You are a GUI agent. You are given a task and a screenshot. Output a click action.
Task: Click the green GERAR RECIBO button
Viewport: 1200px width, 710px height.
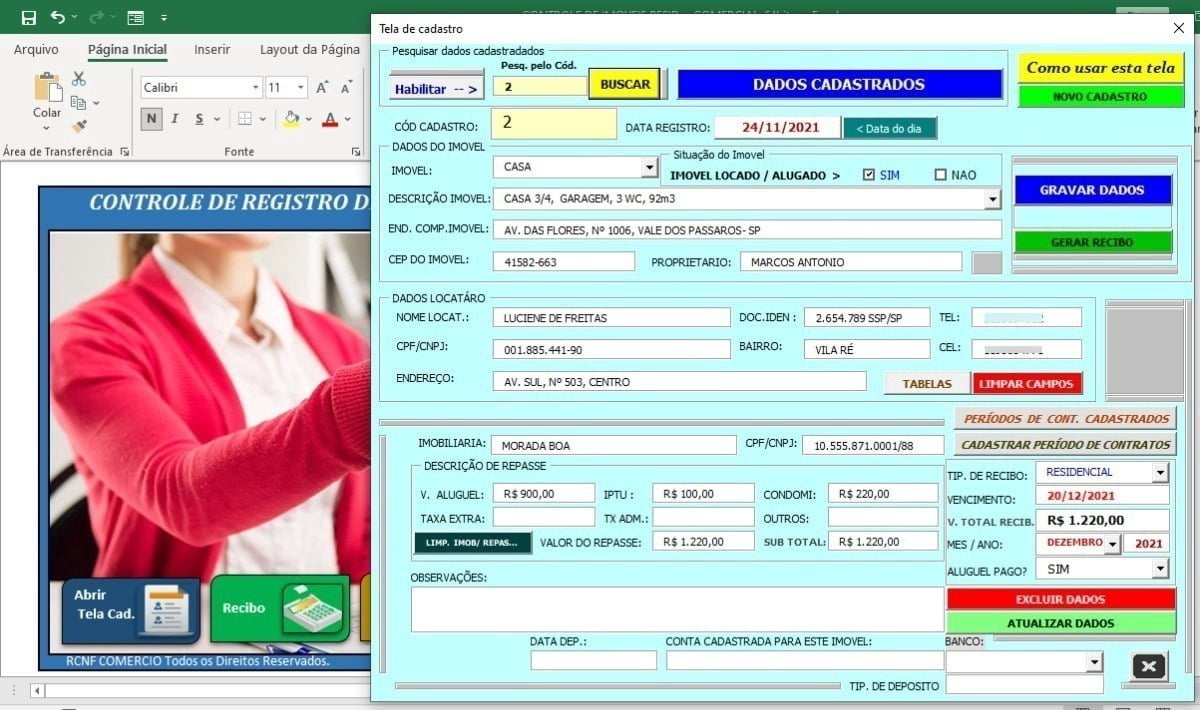[1092, 242]
